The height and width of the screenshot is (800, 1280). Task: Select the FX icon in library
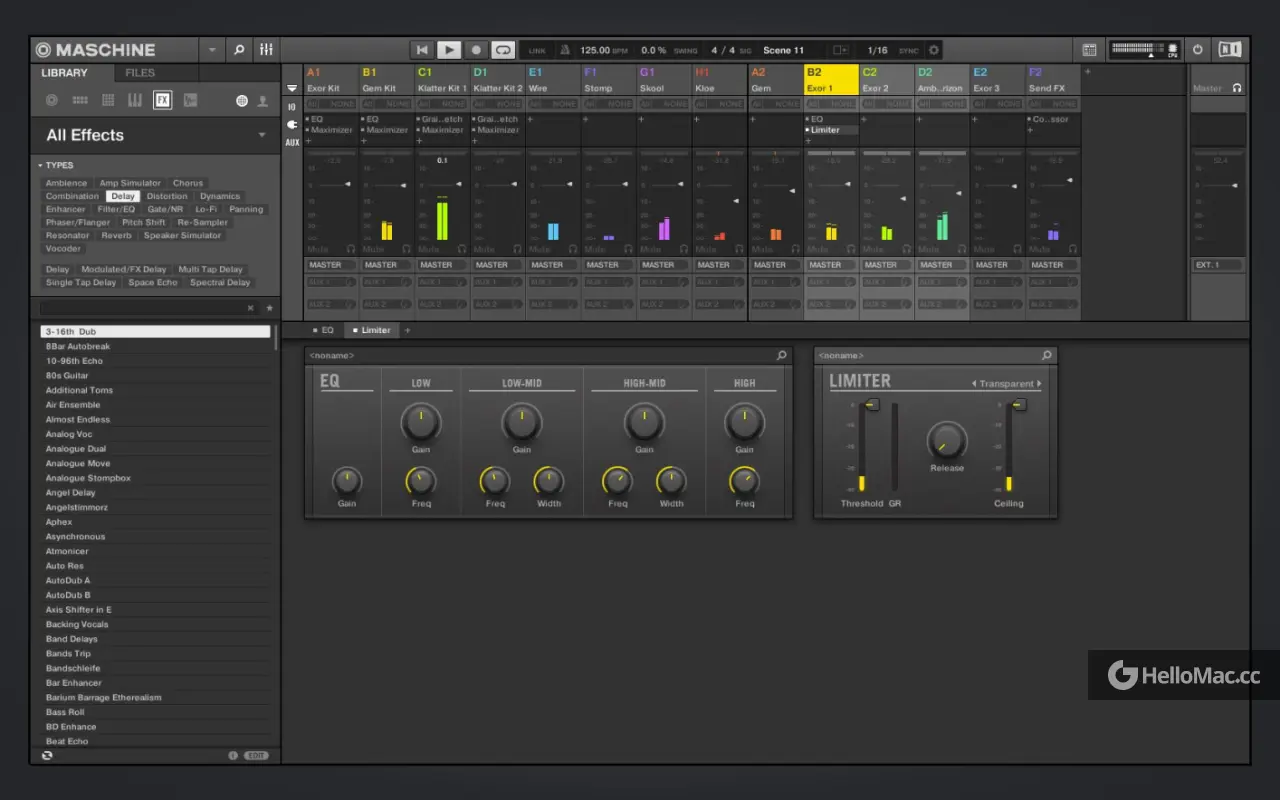162,100
